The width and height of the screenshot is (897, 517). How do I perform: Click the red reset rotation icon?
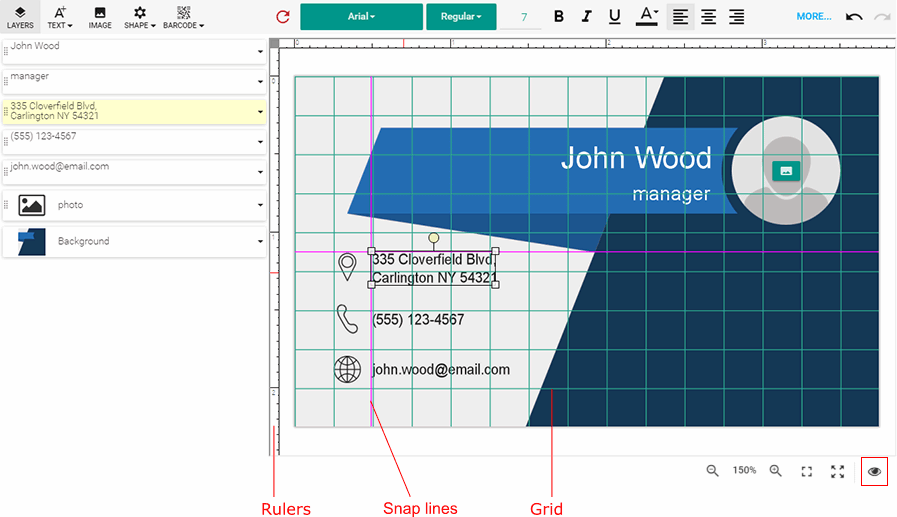click(283, 17)
